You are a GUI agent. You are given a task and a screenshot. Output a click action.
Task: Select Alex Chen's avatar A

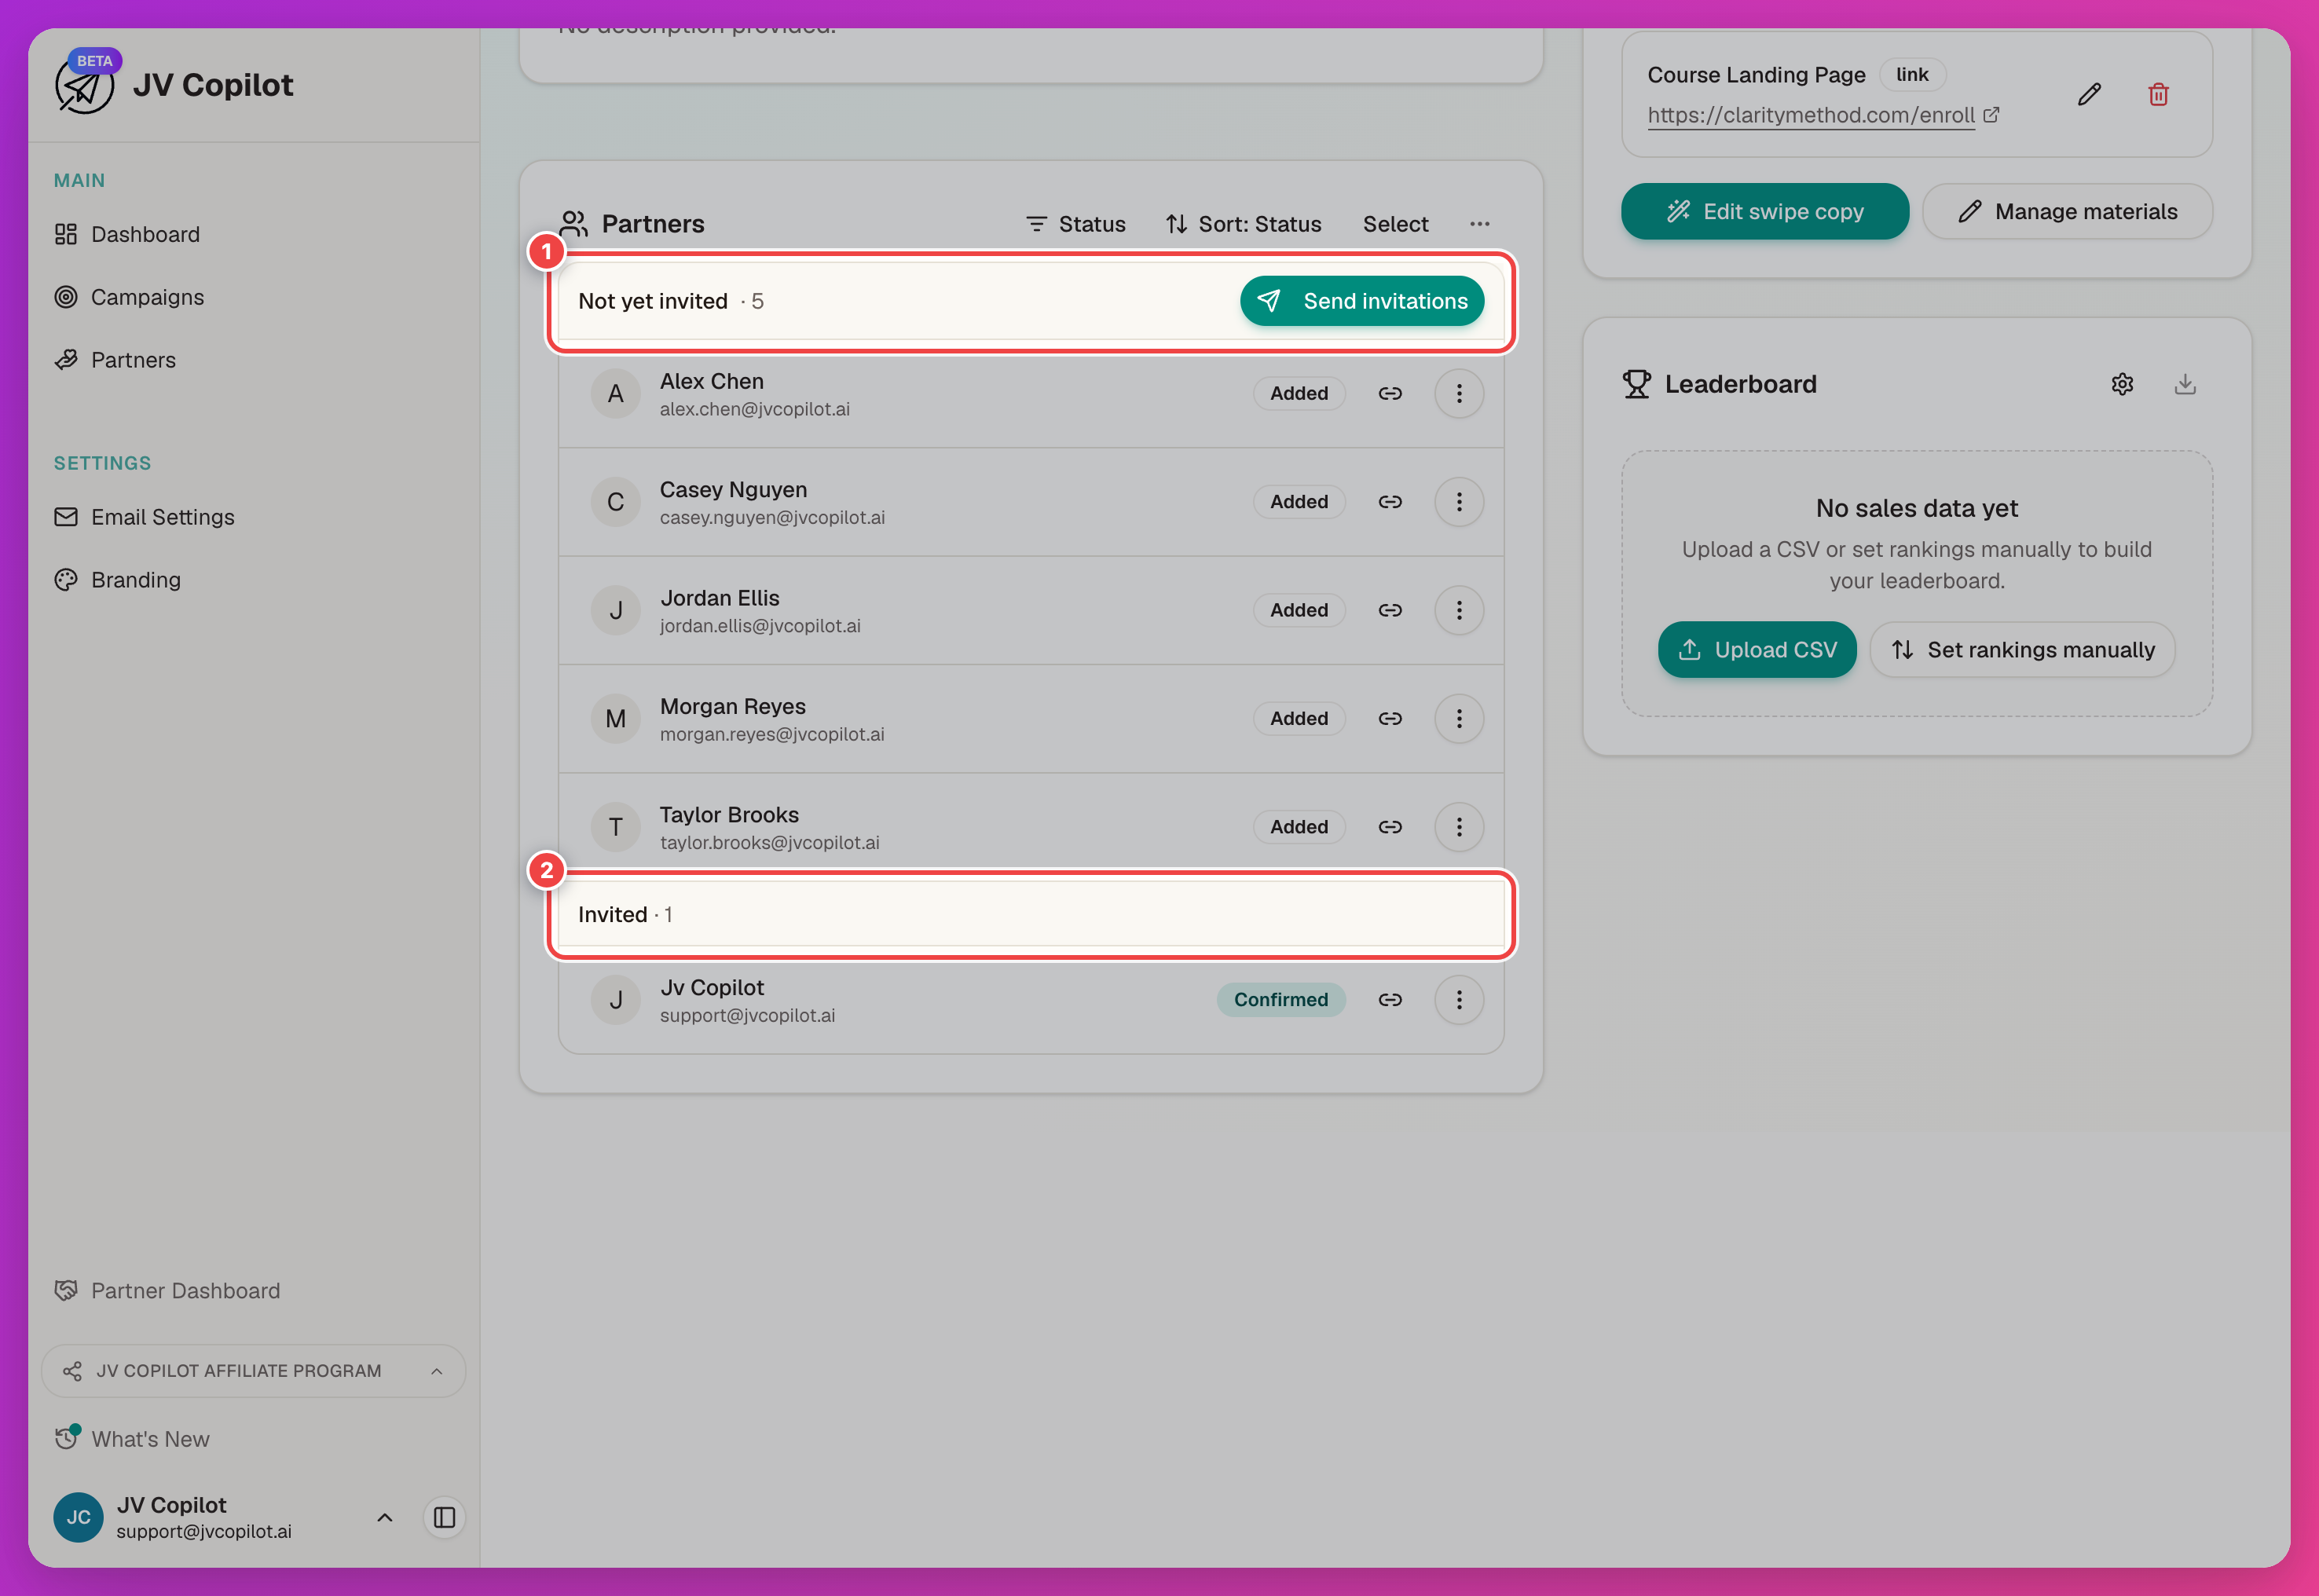click(x=616, y=393)
